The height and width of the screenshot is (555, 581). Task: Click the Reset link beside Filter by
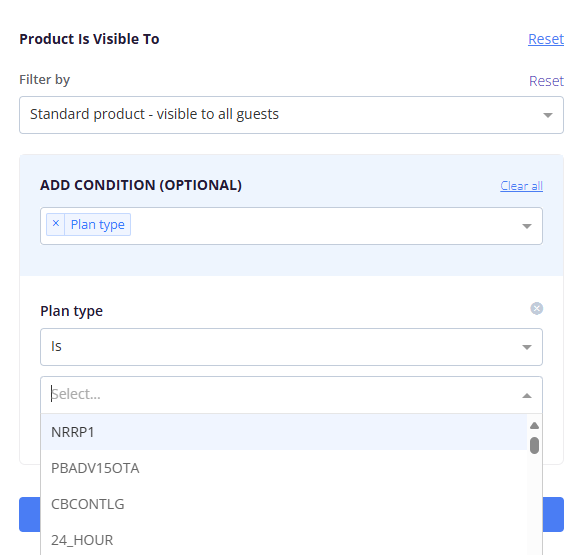(546, 81)
